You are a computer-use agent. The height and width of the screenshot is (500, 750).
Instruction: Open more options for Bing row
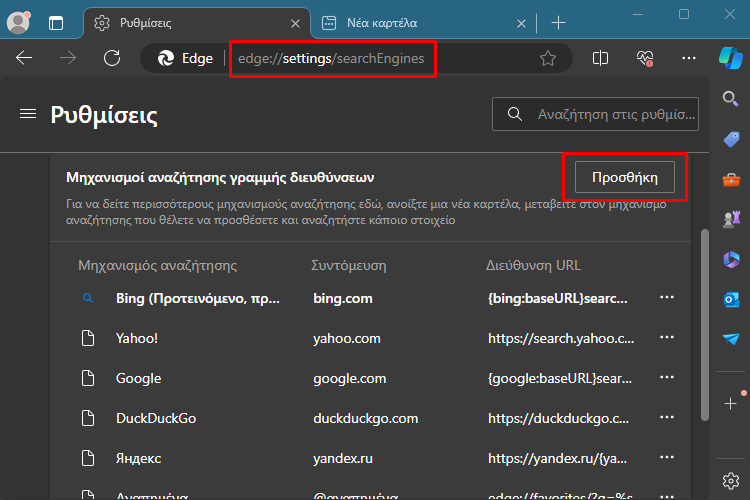pyautogui.click(x=667, y=298)
